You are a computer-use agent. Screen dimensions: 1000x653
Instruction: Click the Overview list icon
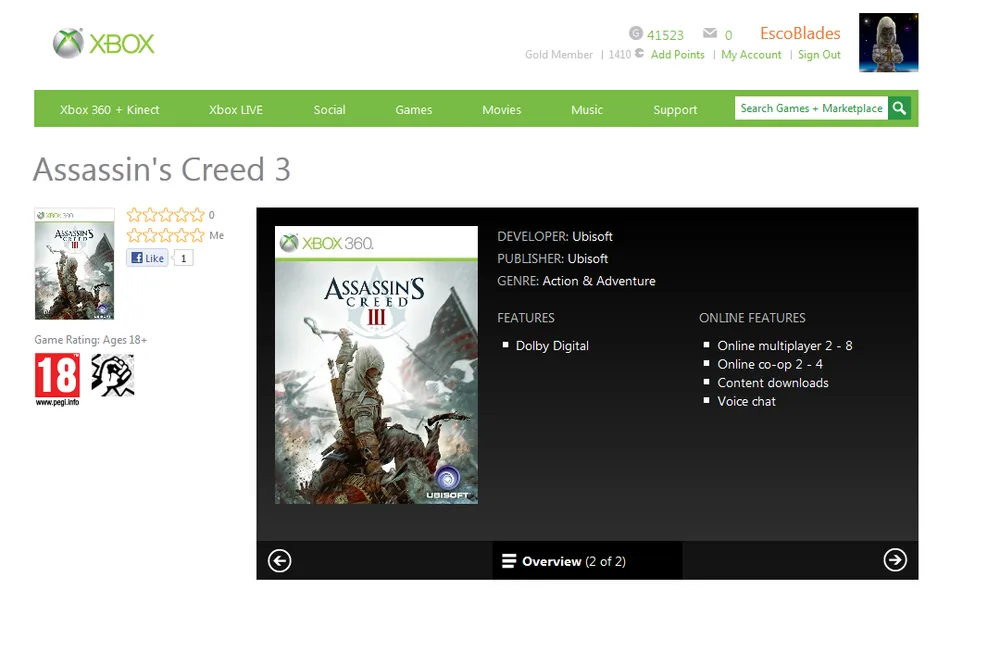coord(508,561)
